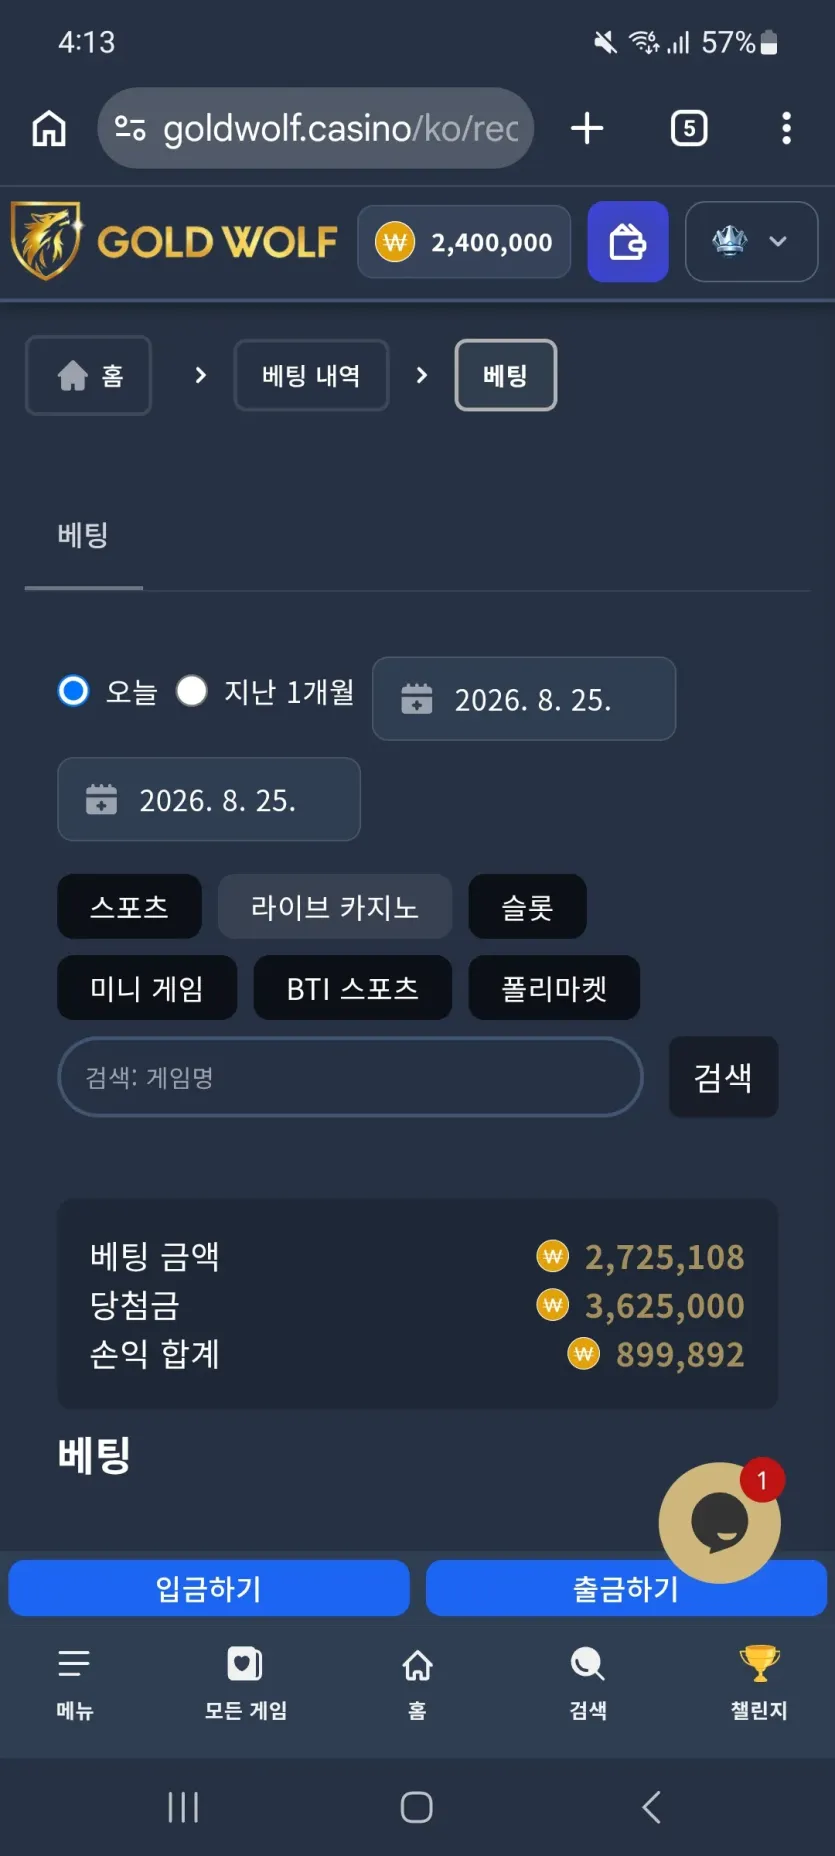
Task: Focus the 게임명 search input field
Action: 350,1077
